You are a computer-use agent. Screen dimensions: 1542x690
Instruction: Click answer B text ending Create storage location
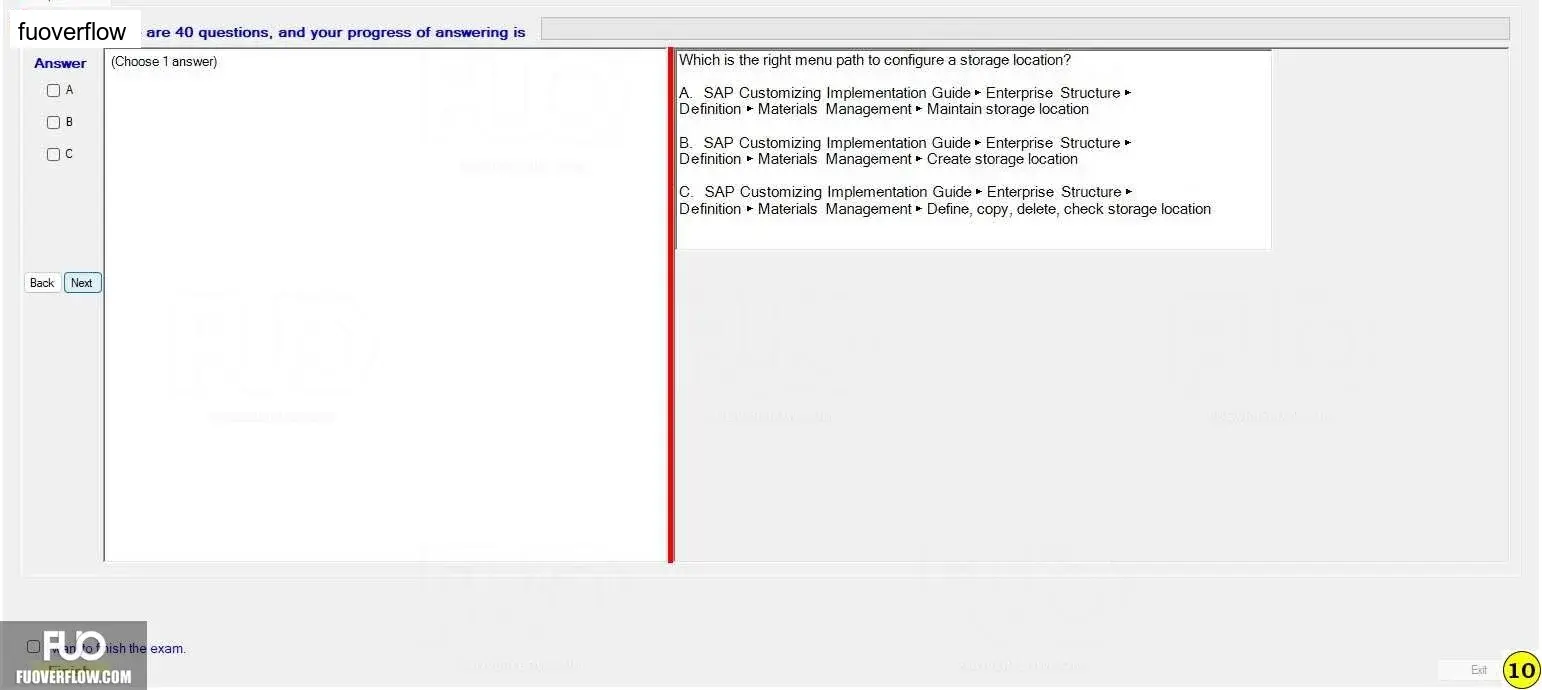click(x=905, y=151)
